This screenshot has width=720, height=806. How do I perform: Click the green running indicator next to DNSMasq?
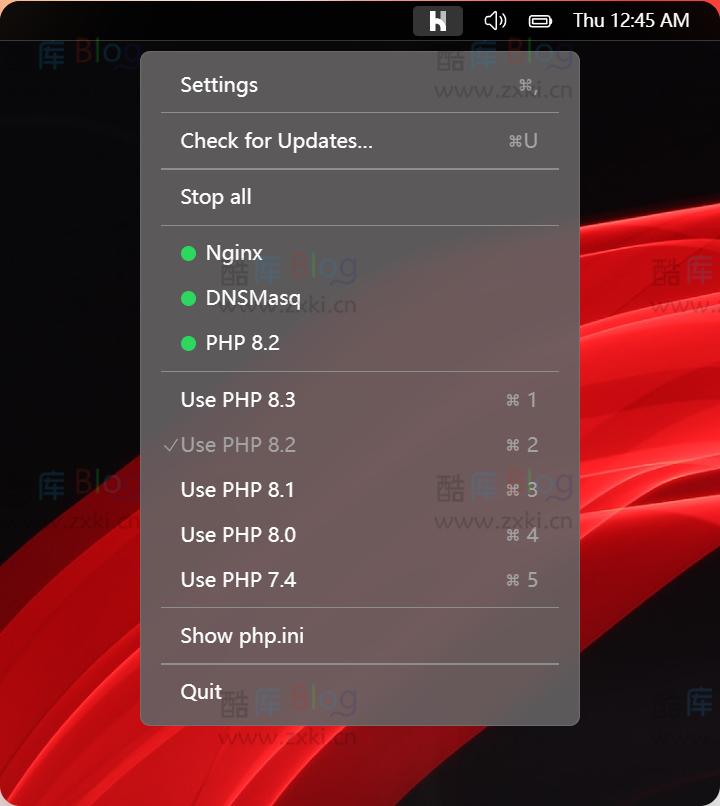[x=187, y=298]
